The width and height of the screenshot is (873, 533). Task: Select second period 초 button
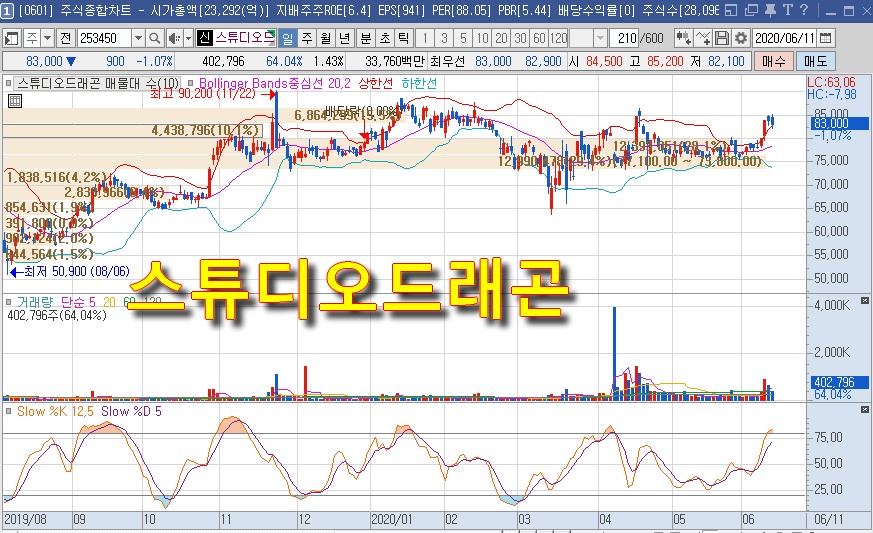point(385,38)
